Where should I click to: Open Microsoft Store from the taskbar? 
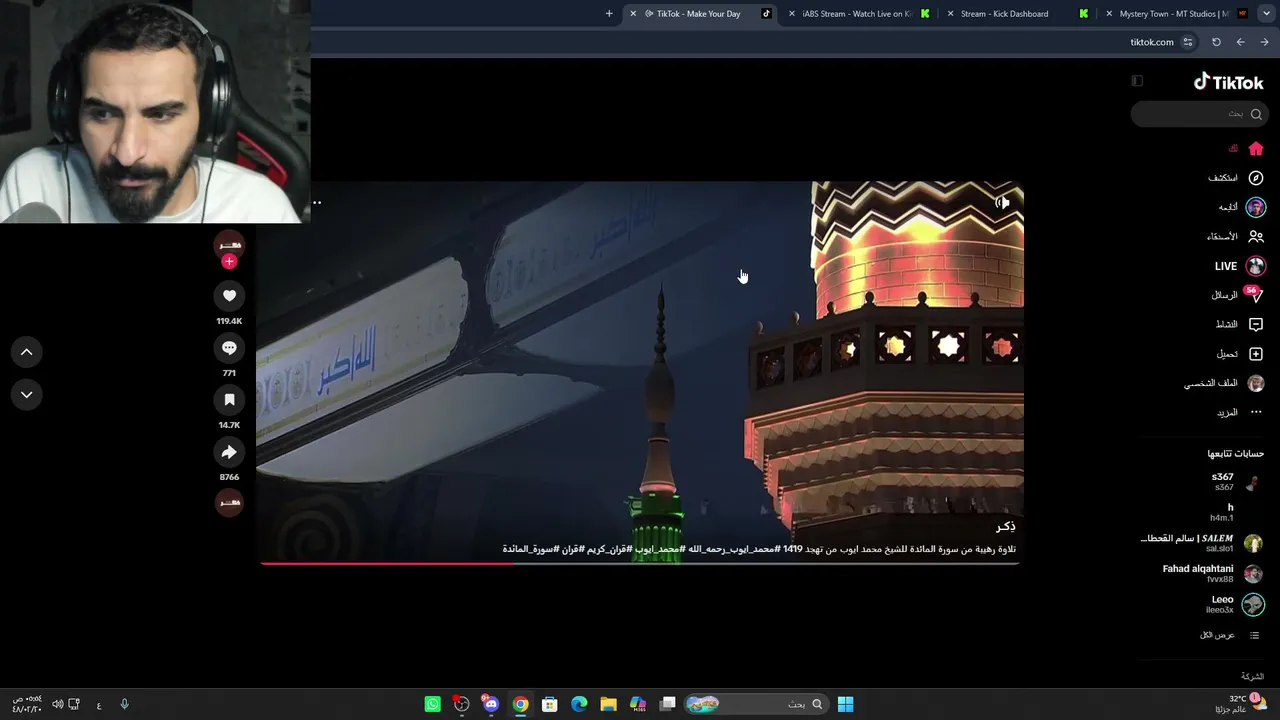point(549,704)
